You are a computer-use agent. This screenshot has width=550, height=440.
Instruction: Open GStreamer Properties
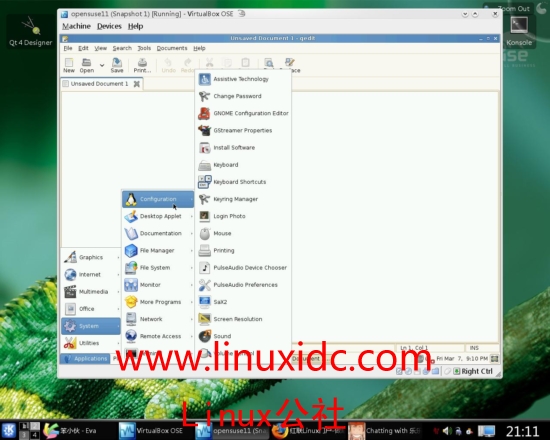pos(243,131)
